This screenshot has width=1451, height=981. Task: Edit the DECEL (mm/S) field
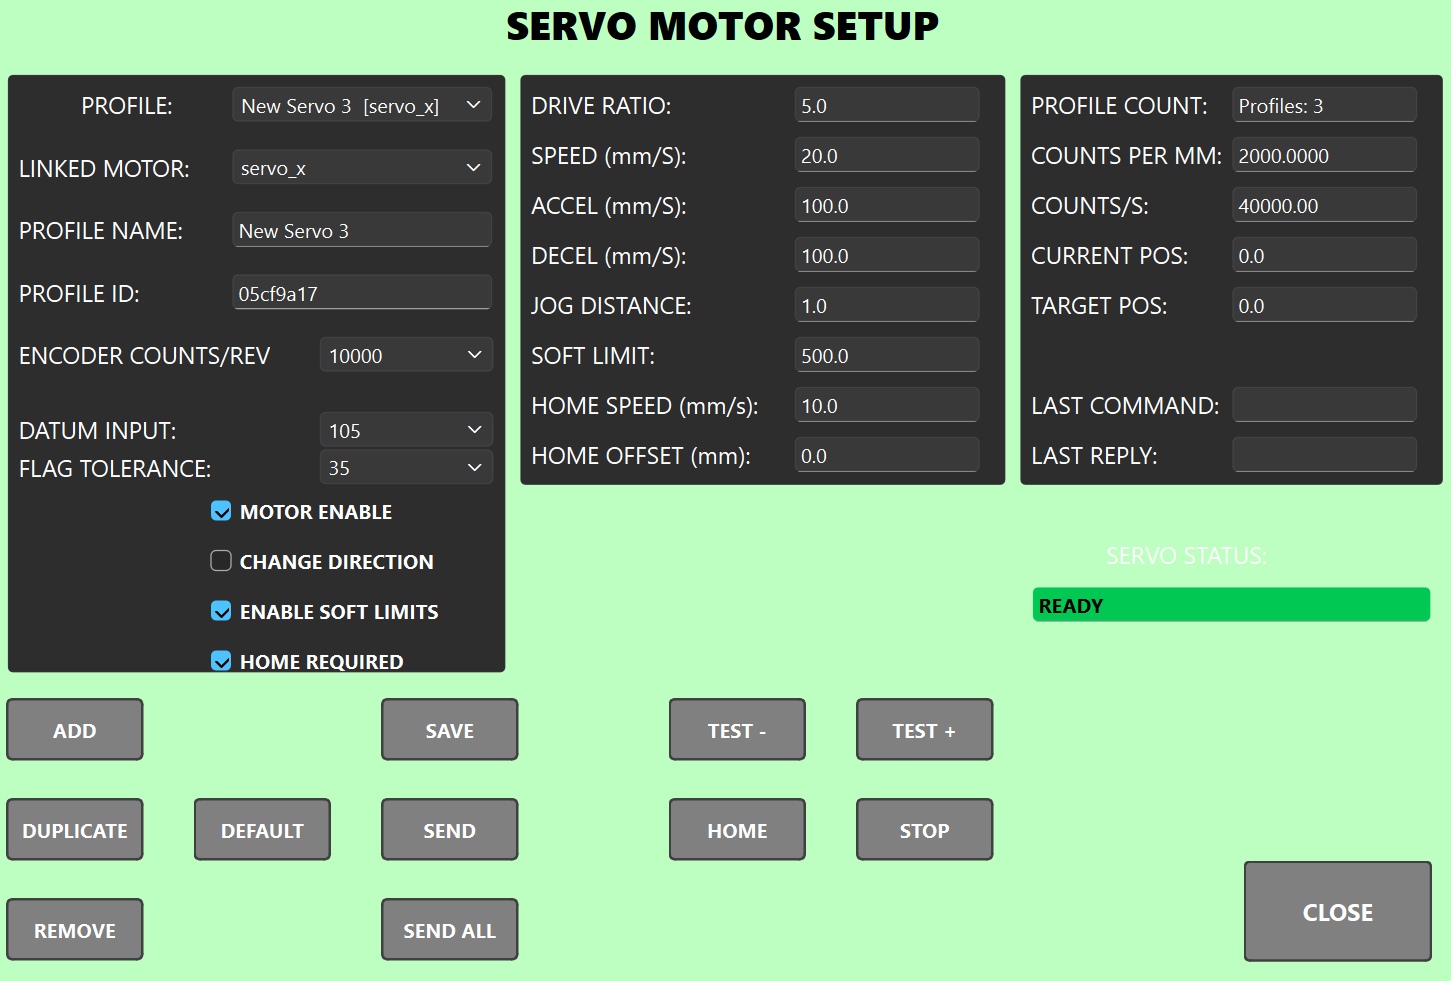point(887,255)
